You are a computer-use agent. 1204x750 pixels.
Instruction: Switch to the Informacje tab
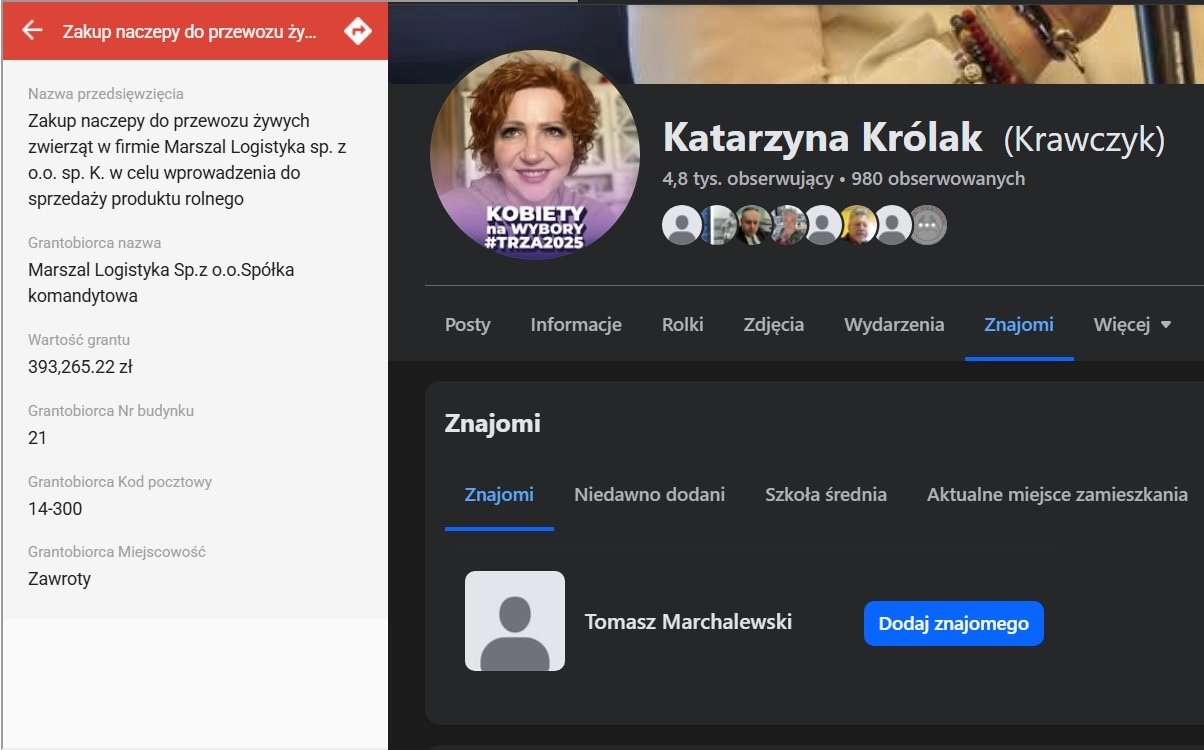pos(576,325)
